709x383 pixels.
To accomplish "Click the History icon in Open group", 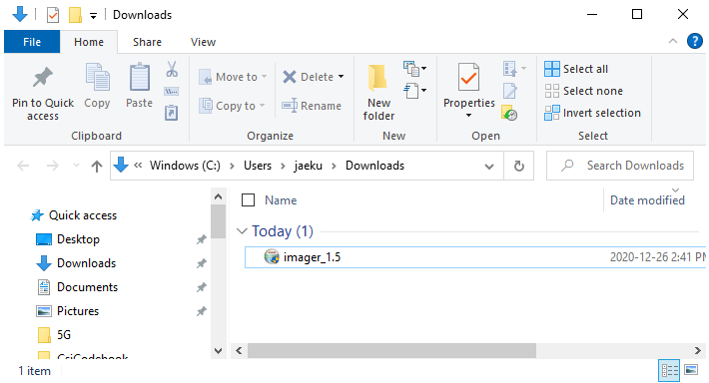I will click(x=510, y=113).
